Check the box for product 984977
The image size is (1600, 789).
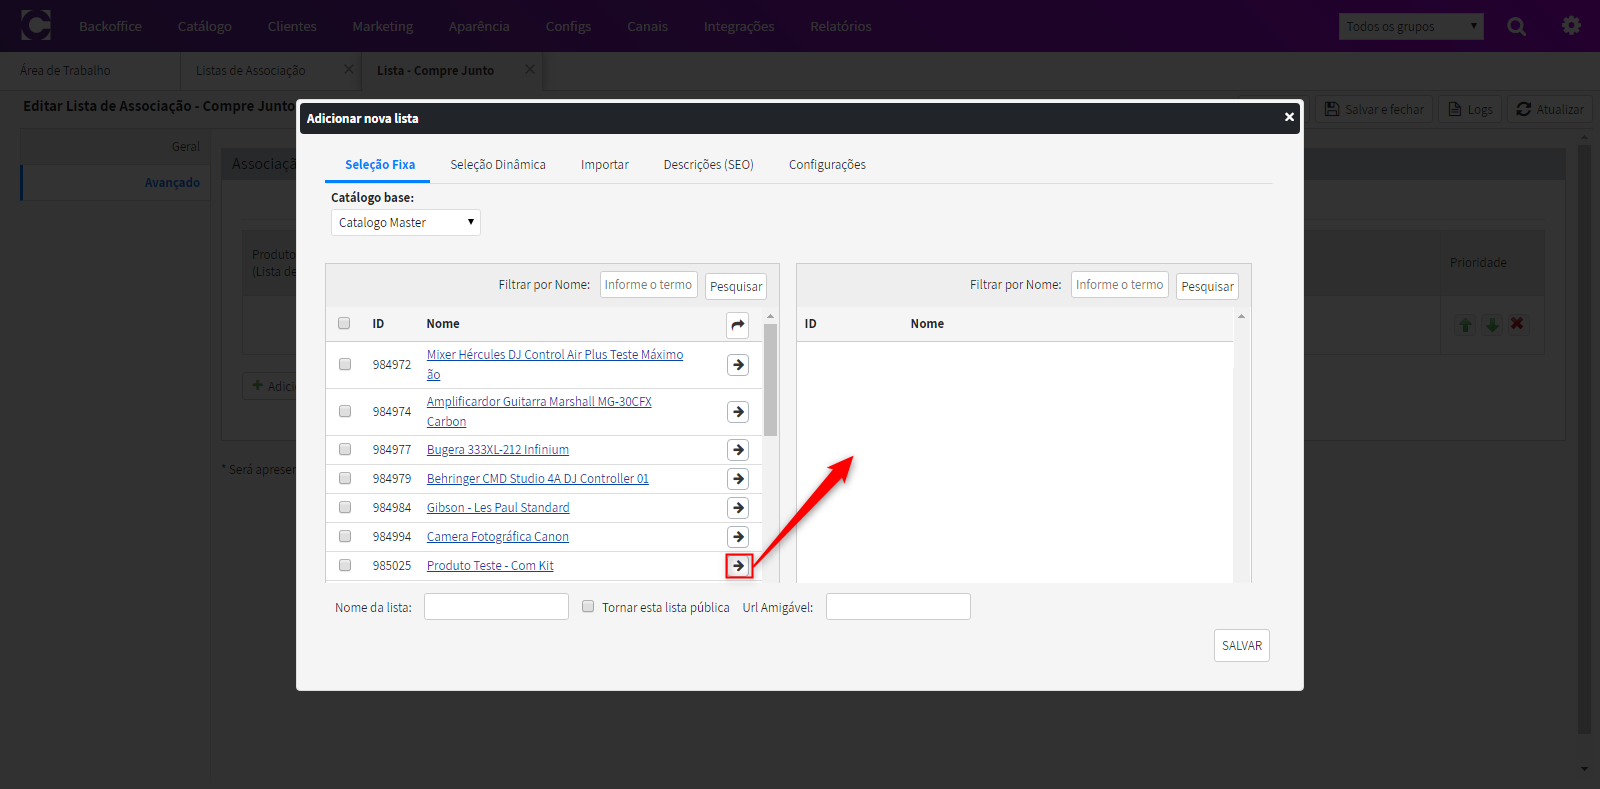345,449
